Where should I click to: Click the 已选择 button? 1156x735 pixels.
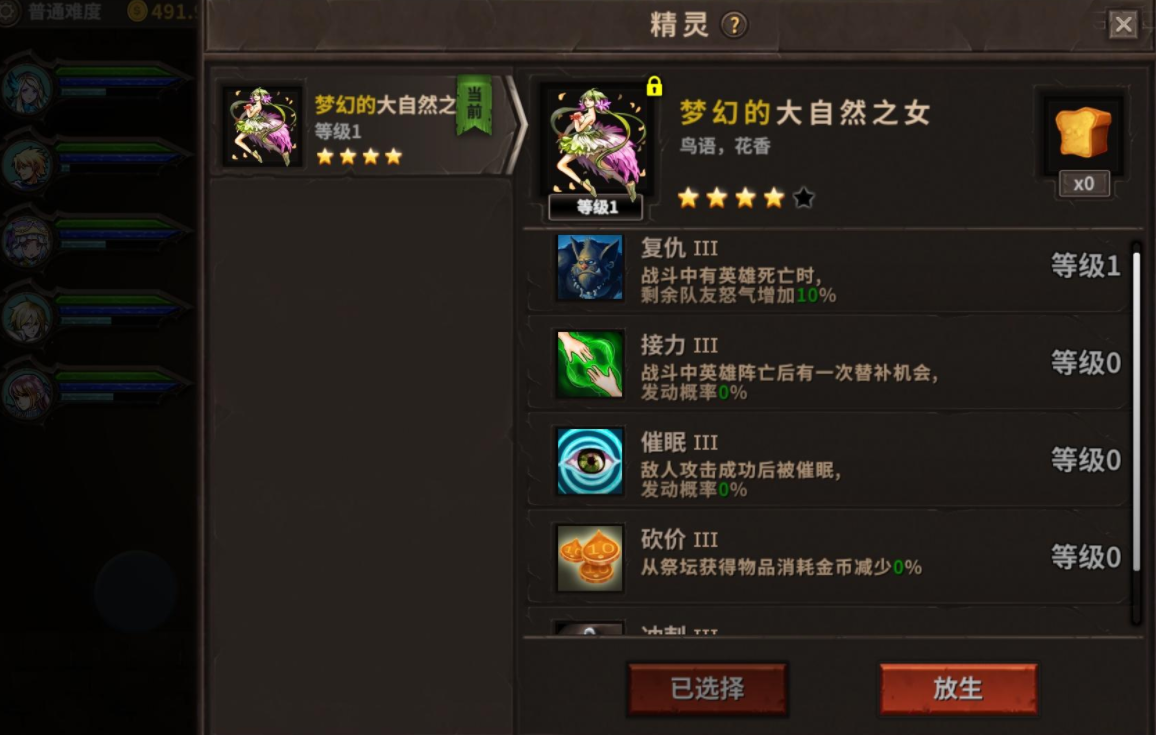click(x=707, y=689)
